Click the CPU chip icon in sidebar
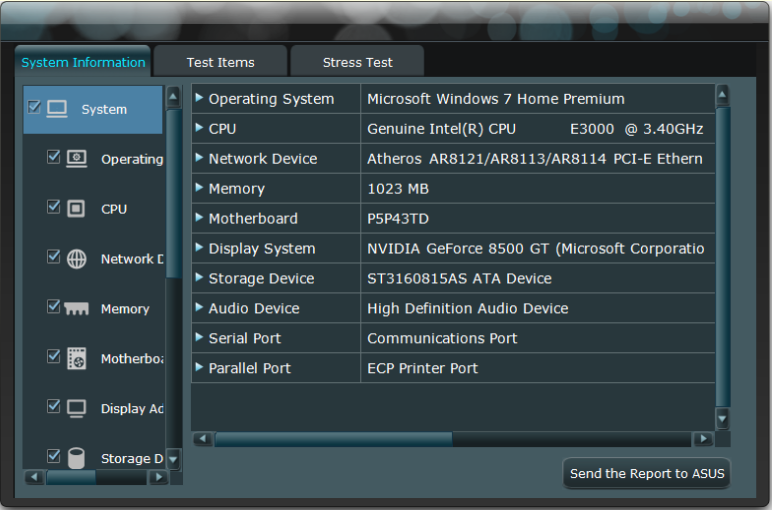This screenshot has height=510, width=772. pos(76,209)
